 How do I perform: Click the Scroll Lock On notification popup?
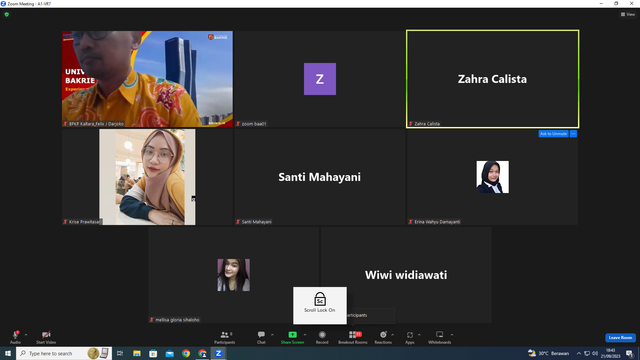click(x=320, y=305)
